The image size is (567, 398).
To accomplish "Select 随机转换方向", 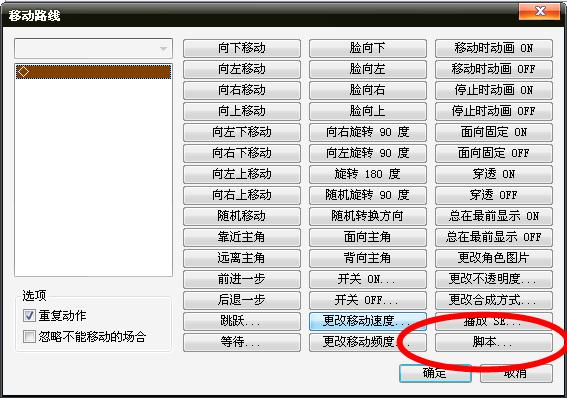I will tap(368, 216).
